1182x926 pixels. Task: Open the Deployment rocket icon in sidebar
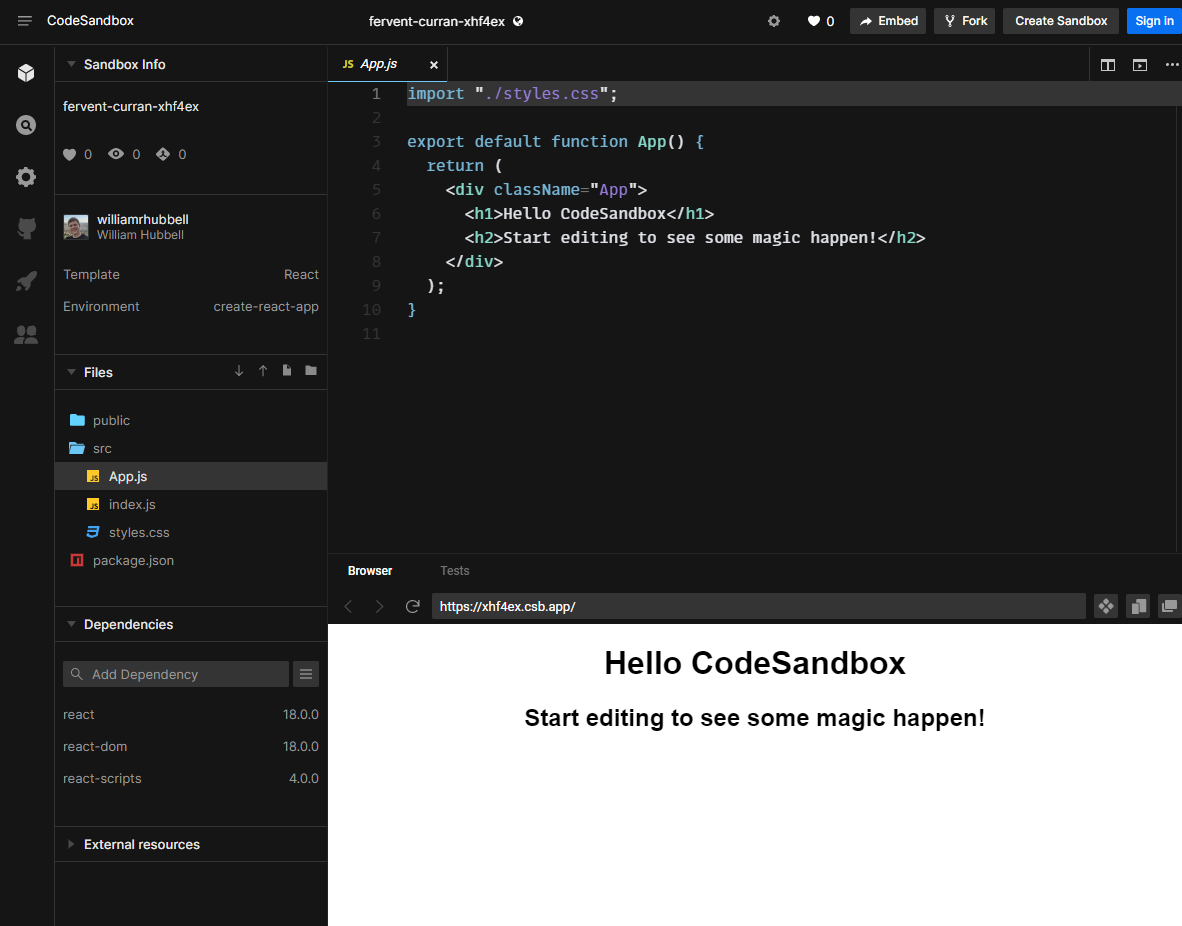click(x=26, y=281)
